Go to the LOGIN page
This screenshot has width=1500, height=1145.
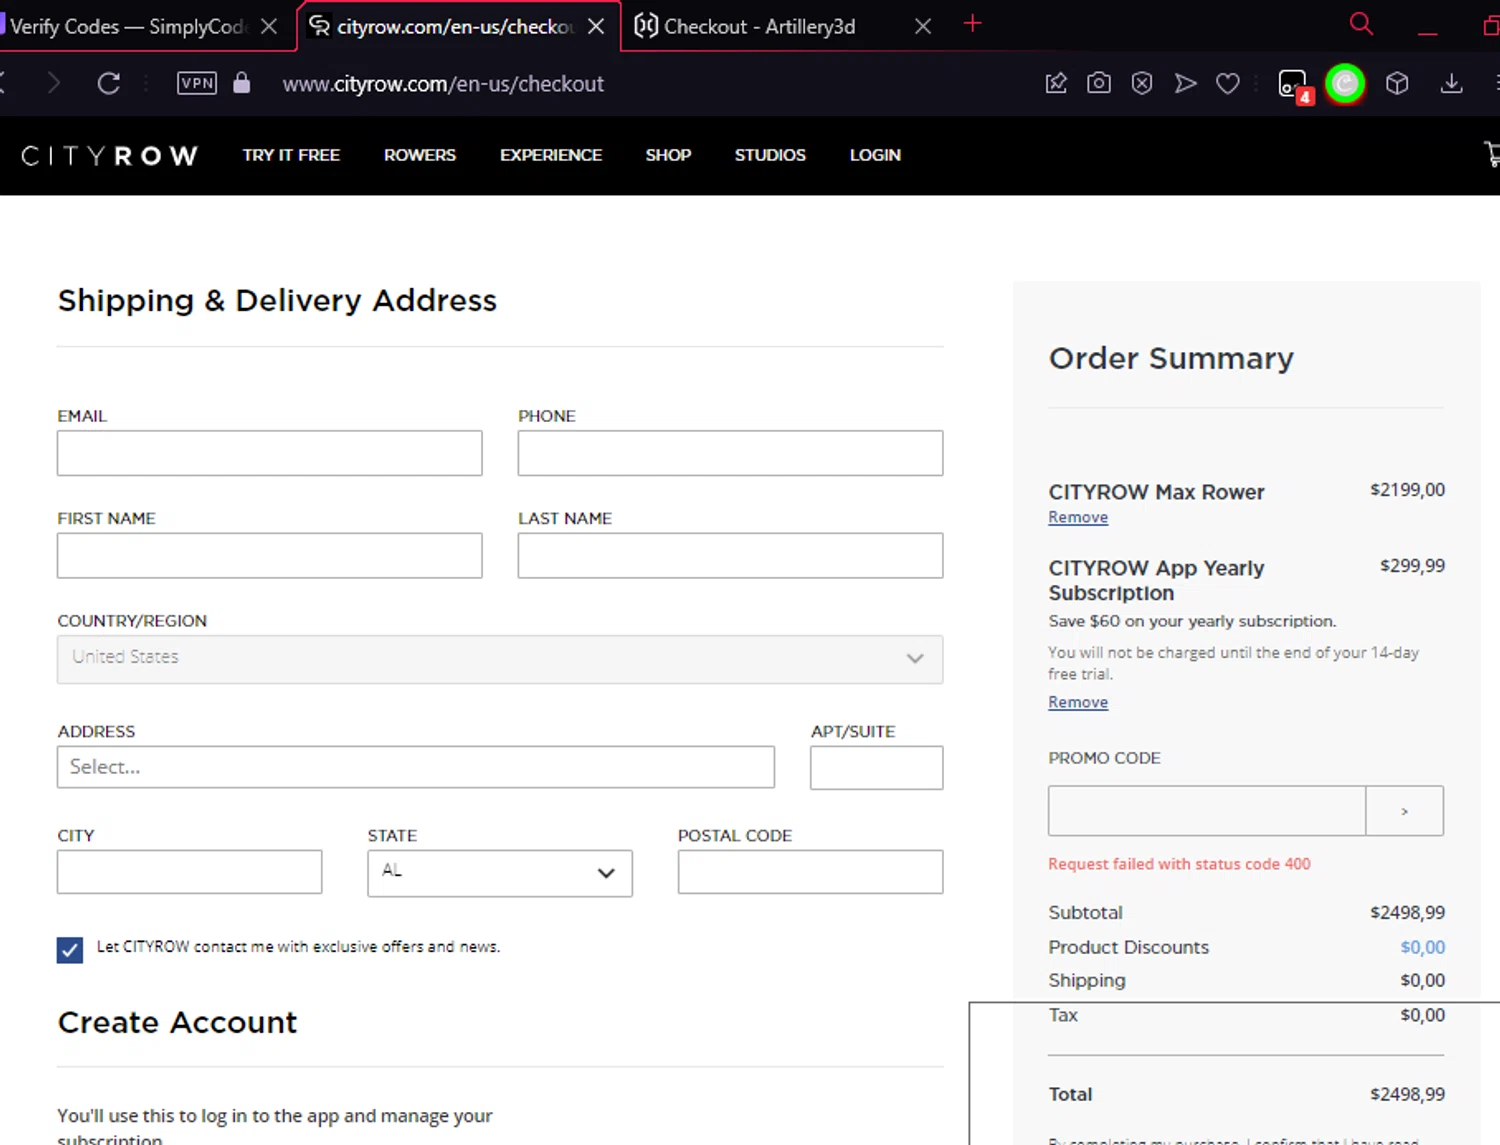(875, 155)
